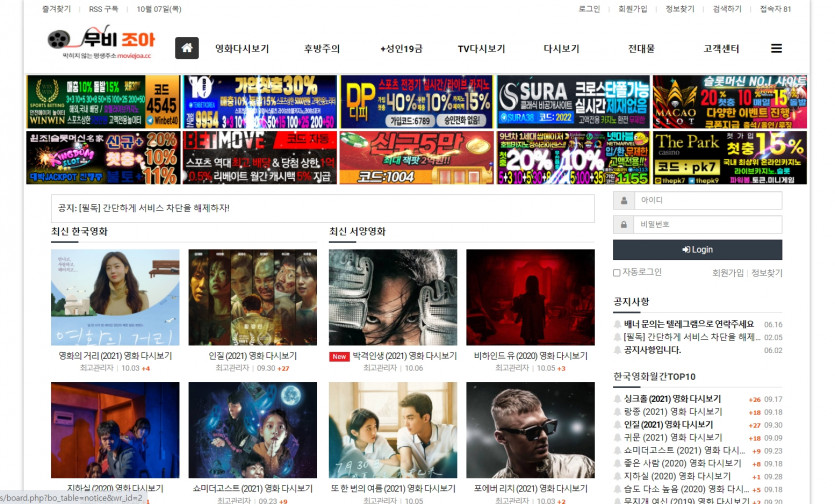
Task: Open the 고객센터 menu
Action: (721, 49)
